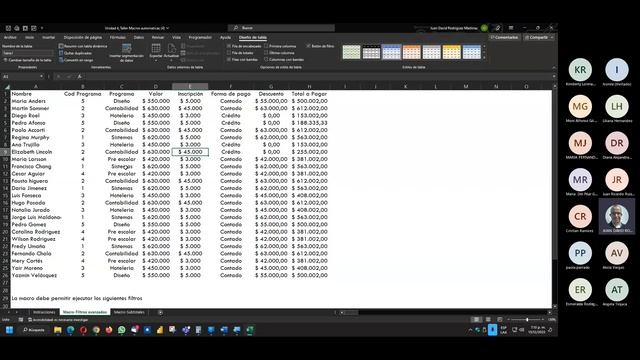Toggle the Columnas con bandas checkbox
This screenshot has width=640, height=360.
click(266, 60)
